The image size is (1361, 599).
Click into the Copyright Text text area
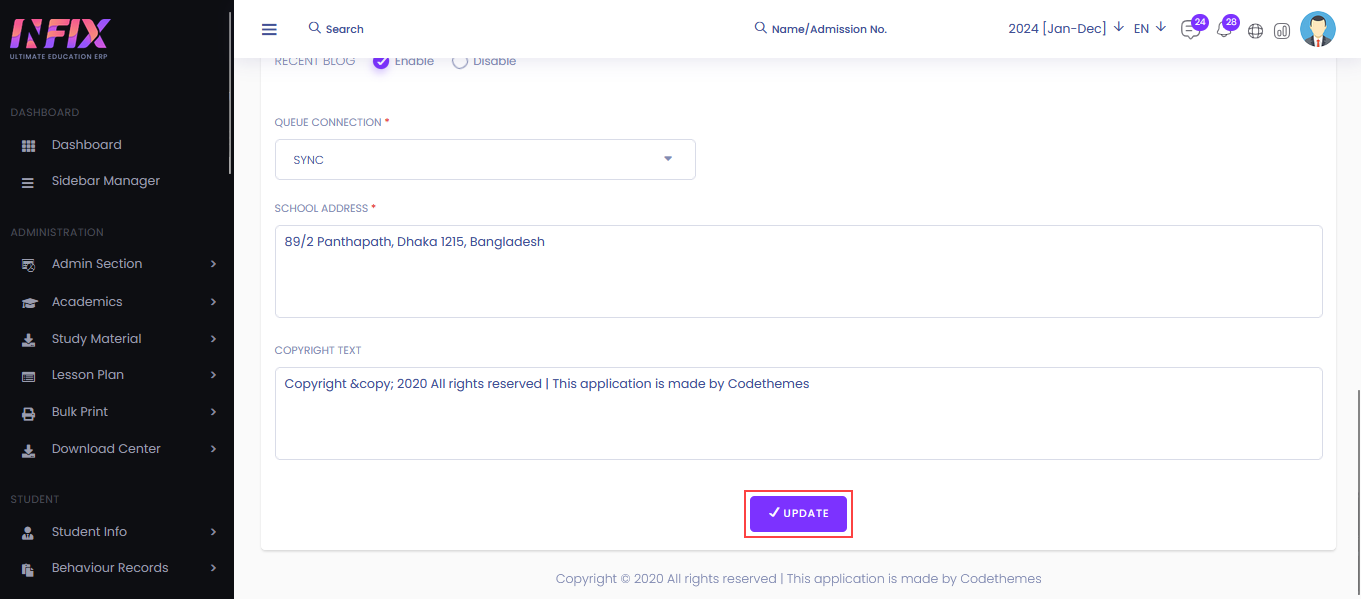coord(799,413)
